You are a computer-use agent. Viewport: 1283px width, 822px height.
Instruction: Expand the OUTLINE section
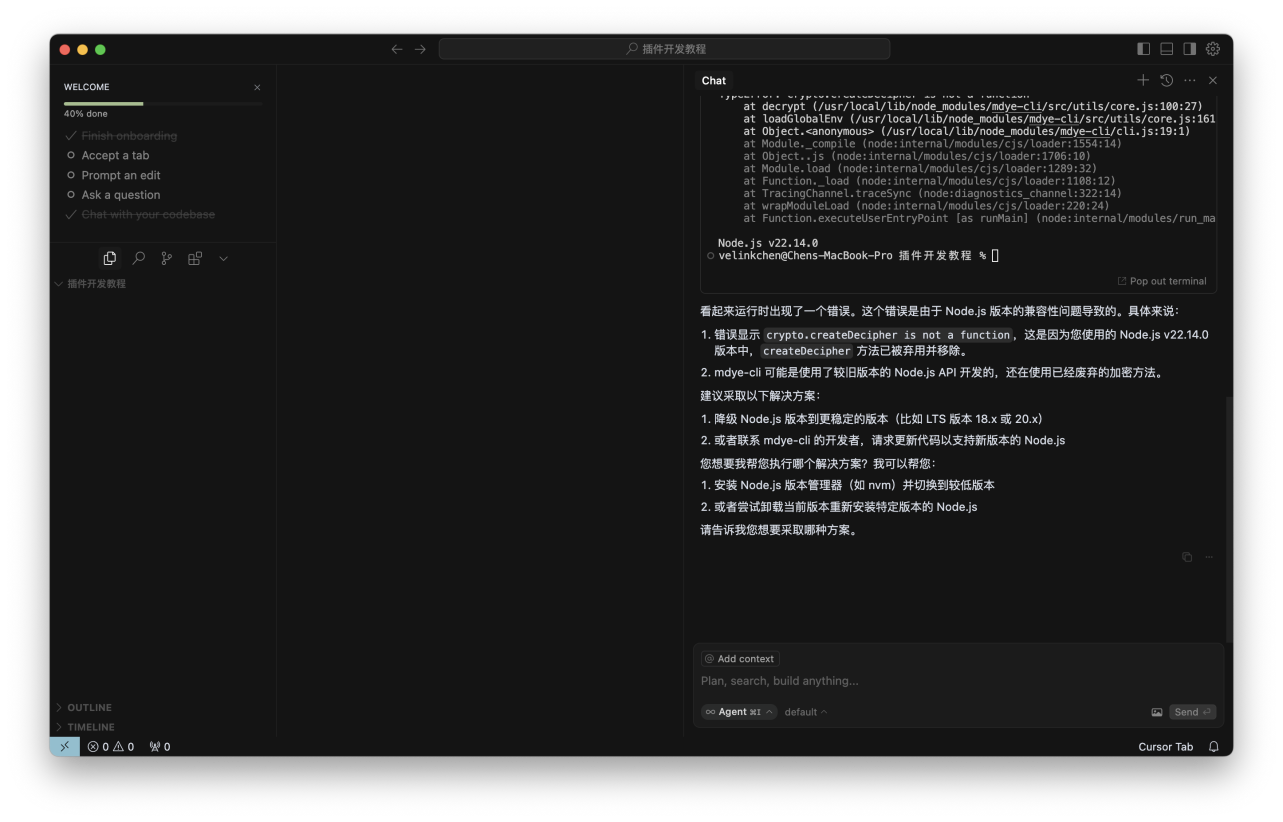tap(89, 707)
